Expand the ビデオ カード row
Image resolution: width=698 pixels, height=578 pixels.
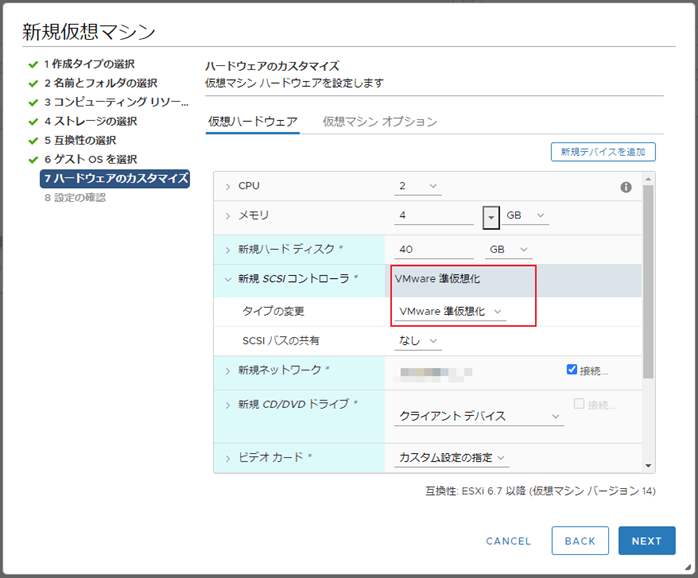(228, 458)
